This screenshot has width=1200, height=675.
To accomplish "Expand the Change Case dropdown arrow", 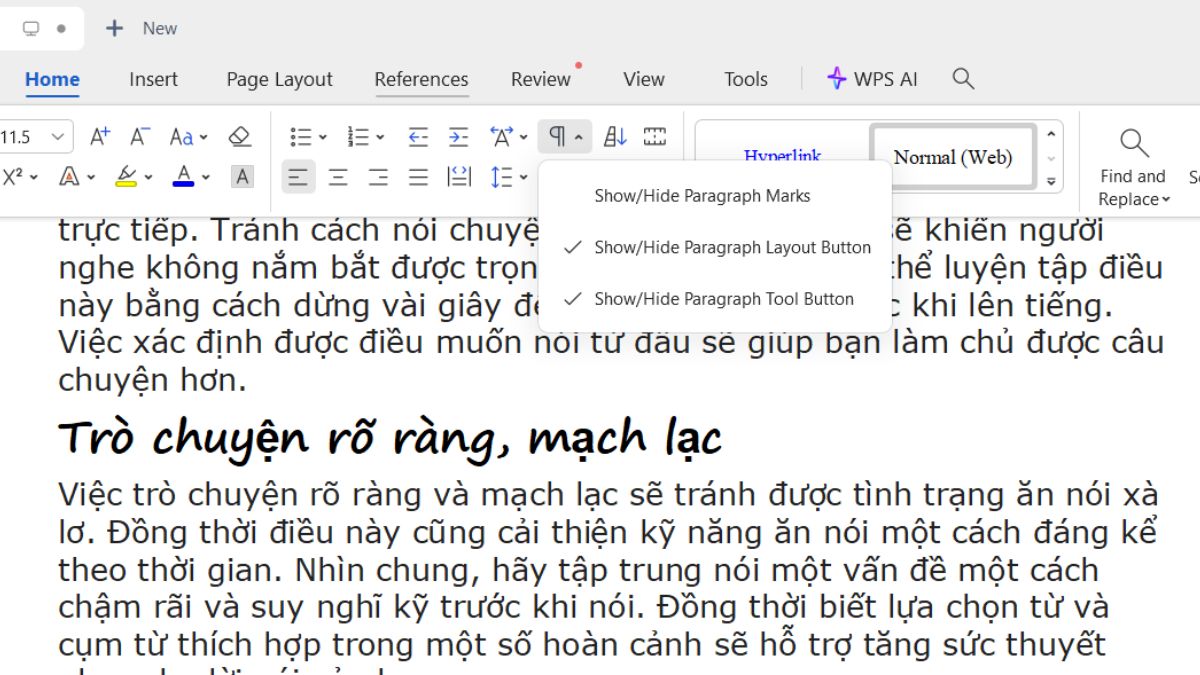I will point(204,137).
